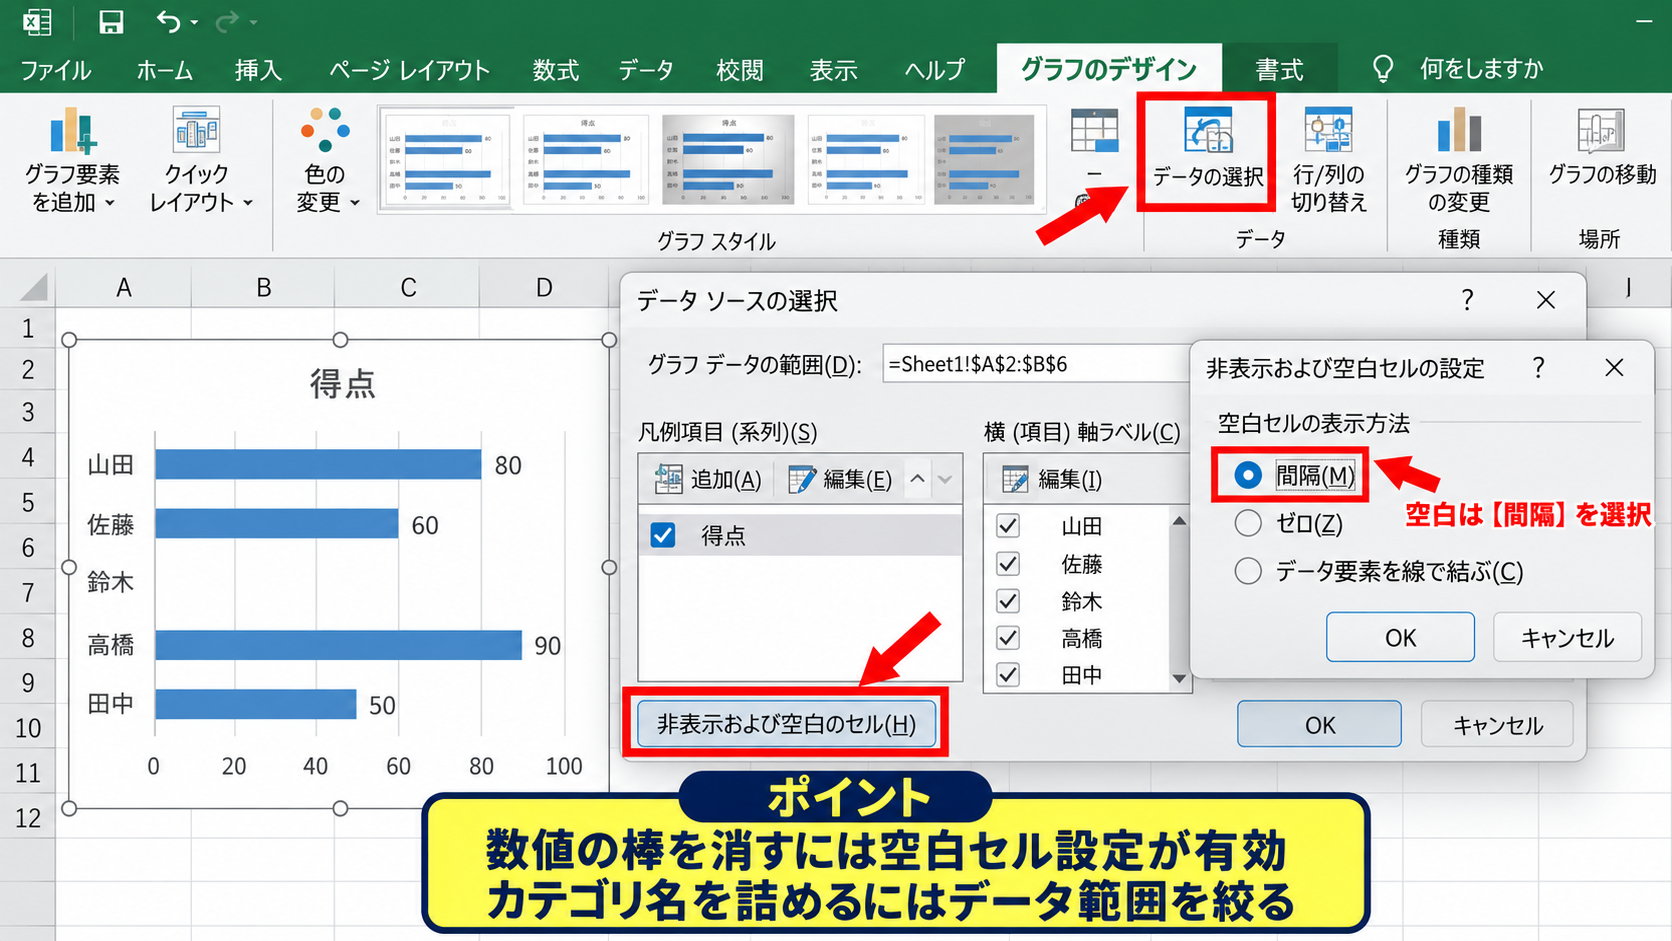Open the データ tab

[x=645, y=69]
